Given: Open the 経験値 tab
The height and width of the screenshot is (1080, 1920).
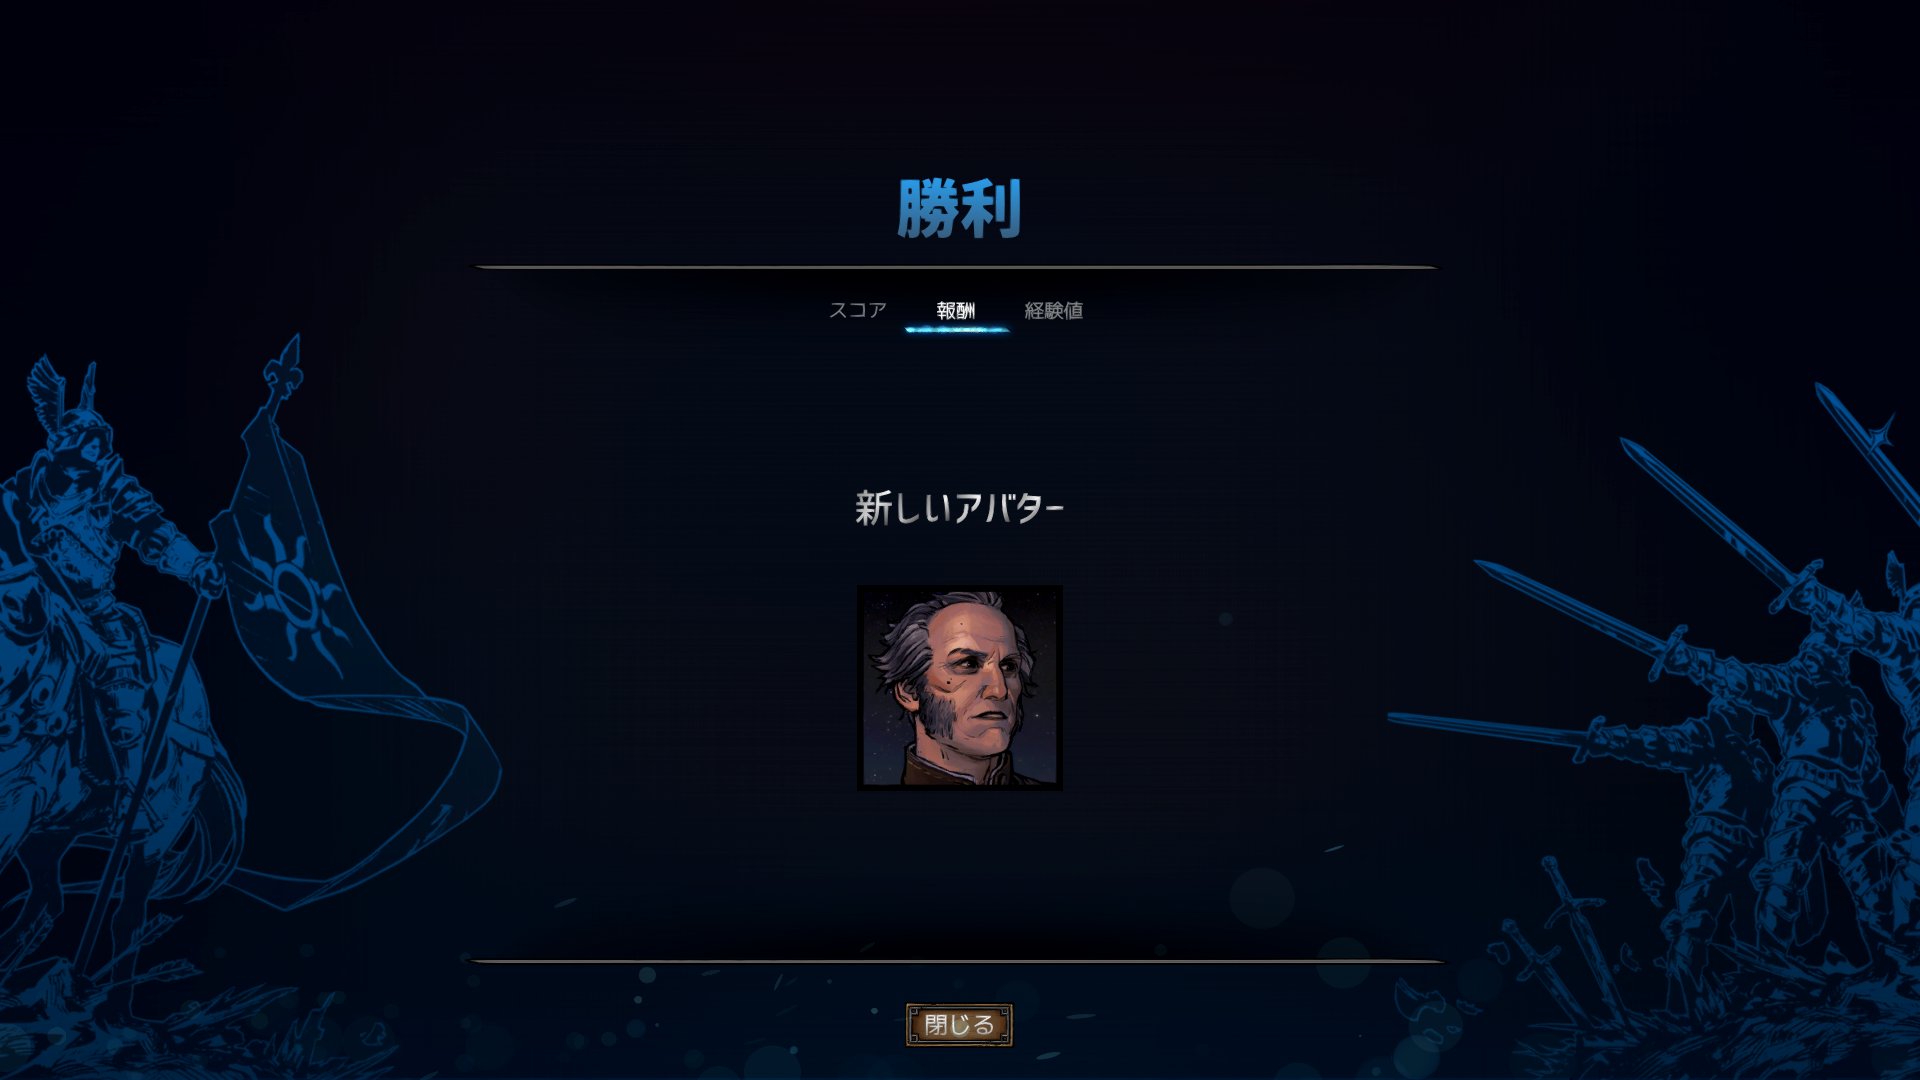Looking at the screenshot, I should point(1053,310).
